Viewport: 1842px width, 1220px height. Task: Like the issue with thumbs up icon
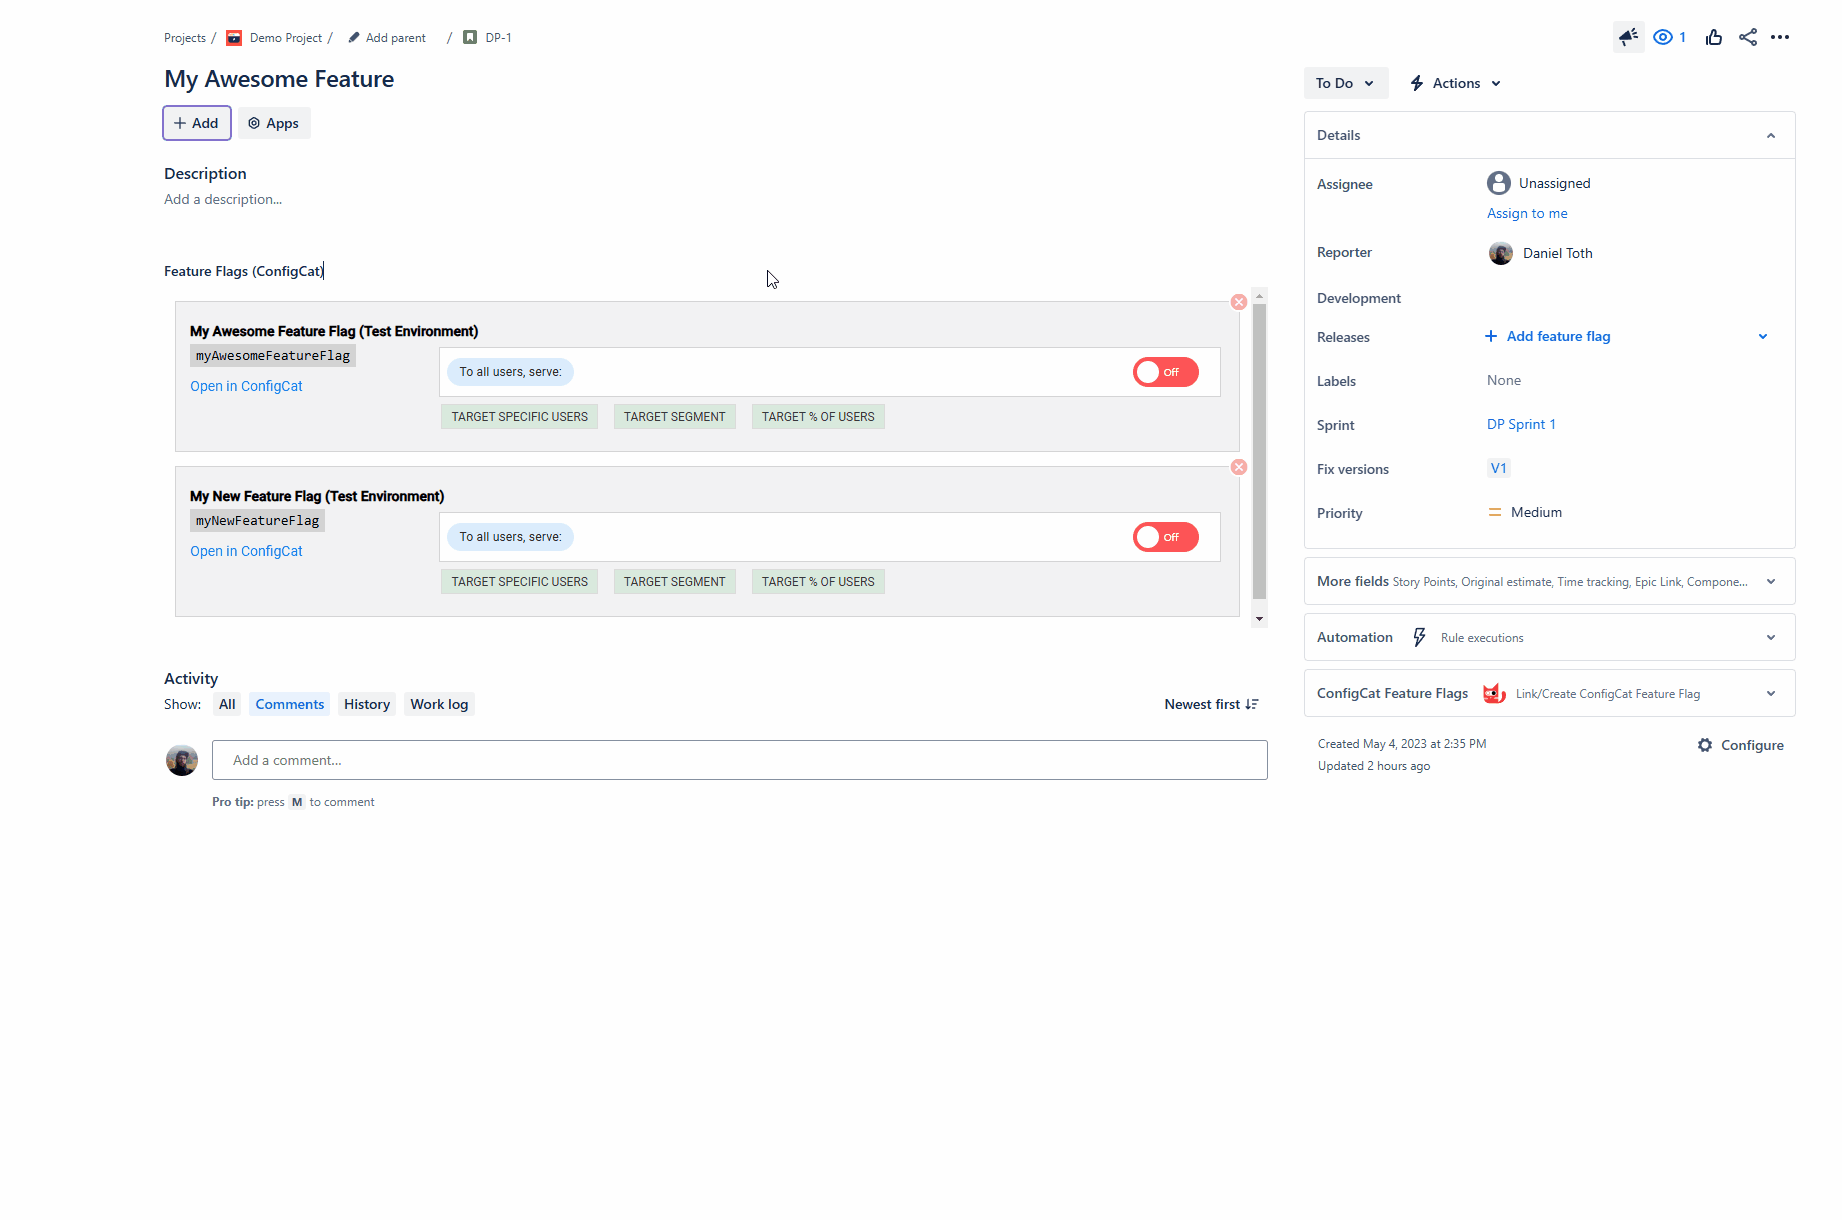[x=1714, y=37]
